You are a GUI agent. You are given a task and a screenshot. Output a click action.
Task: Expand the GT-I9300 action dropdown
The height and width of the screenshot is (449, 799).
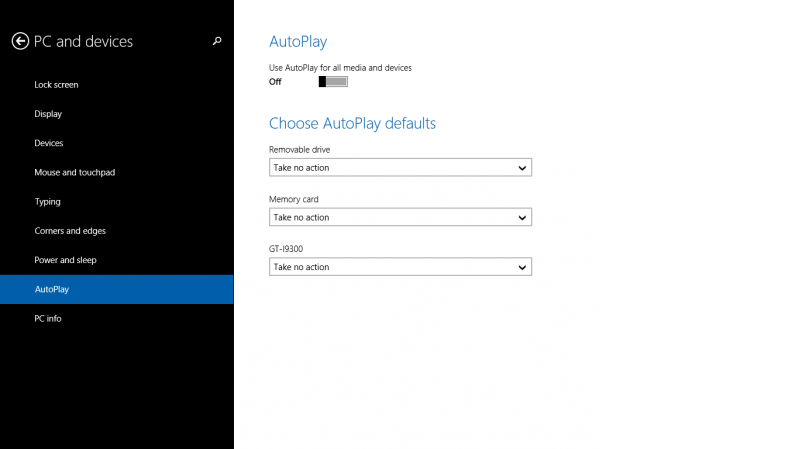[x=400, y=267]
